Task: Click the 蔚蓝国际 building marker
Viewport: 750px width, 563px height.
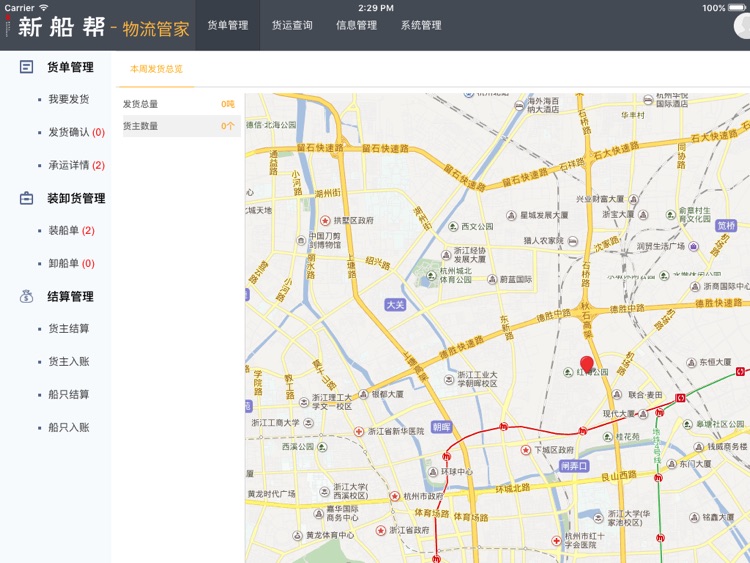Action: [x=492, y=279]
